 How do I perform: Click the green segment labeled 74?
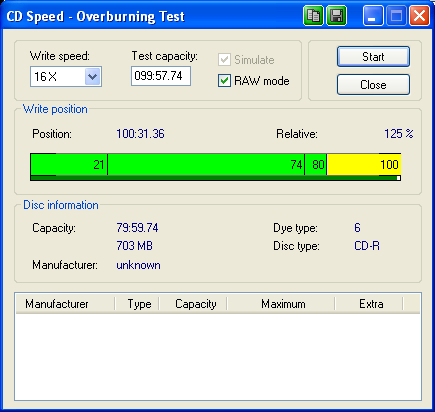coord(206,165)
